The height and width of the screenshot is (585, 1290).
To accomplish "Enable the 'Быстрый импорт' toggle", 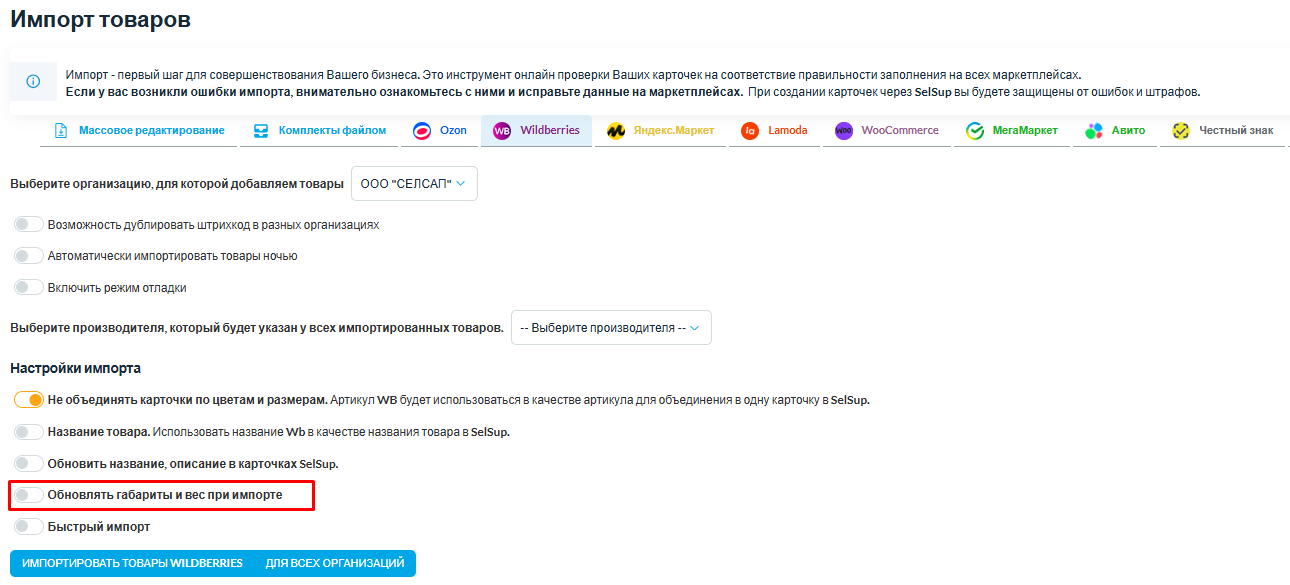I will pyautogui.click(x=29, y=527).
